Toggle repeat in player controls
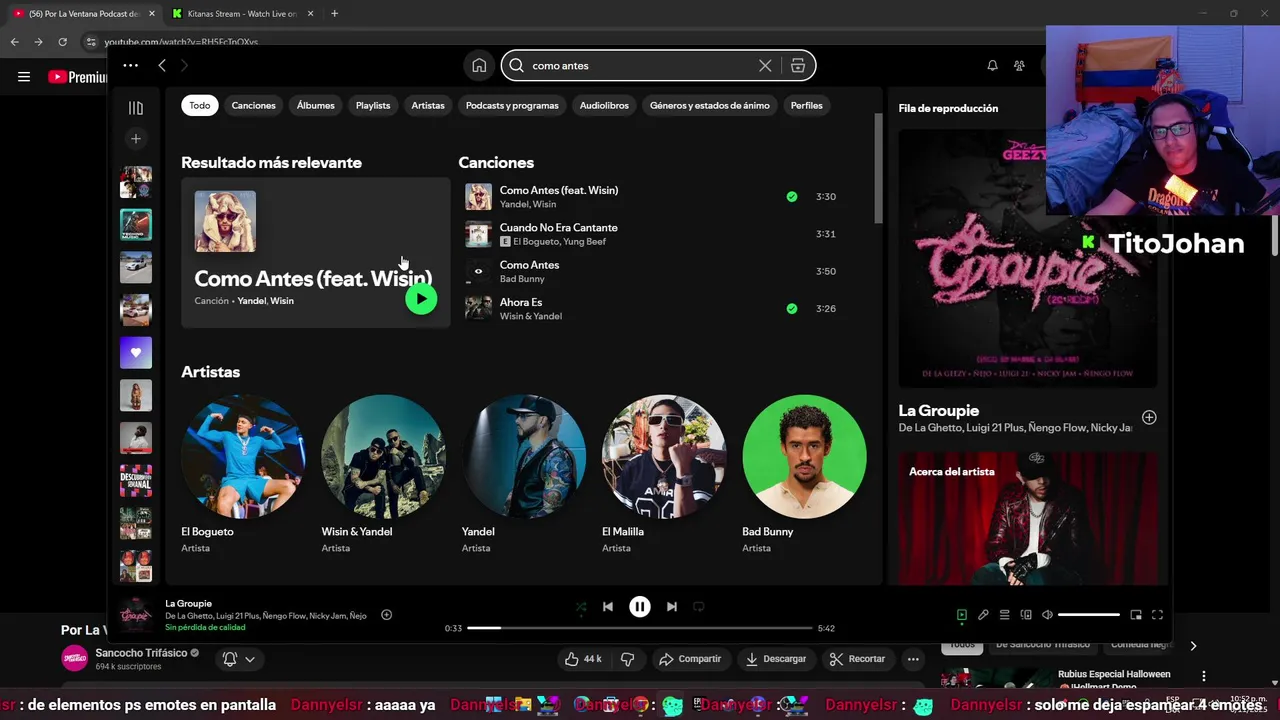 click(699, 606)
